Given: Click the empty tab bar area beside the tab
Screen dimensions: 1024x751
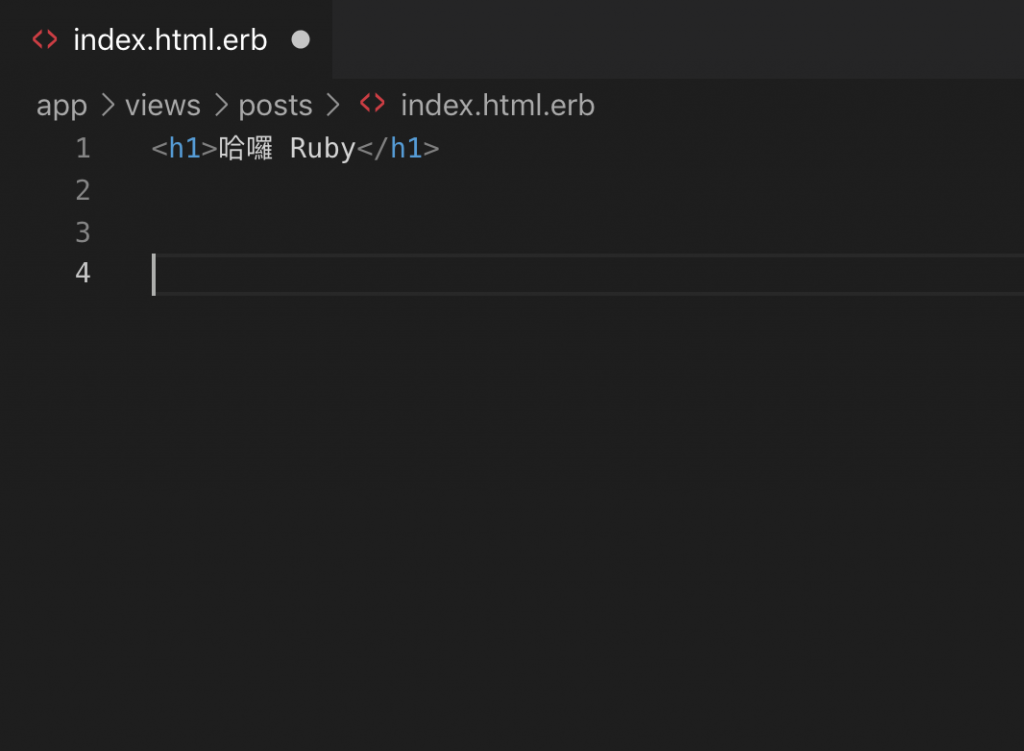Looking at the screenshot, I should pyautogui.click(x=678, y=40).
